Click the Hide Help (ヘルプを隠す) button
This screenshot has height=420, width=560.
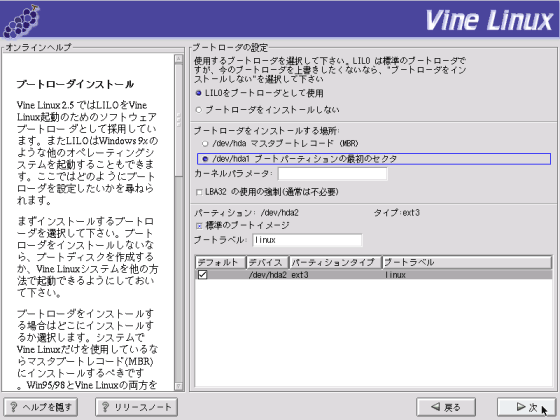[41, 407]
